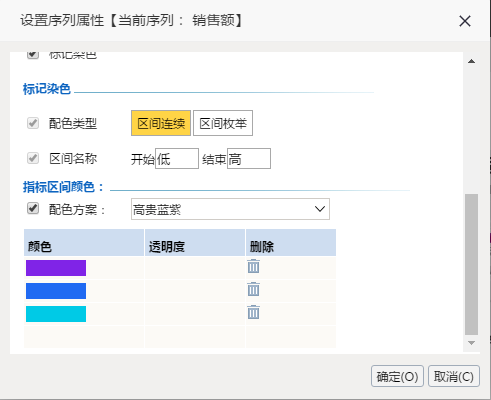
Task: Toggle the 区间名称 checkbox
Action: coord(33,158)
